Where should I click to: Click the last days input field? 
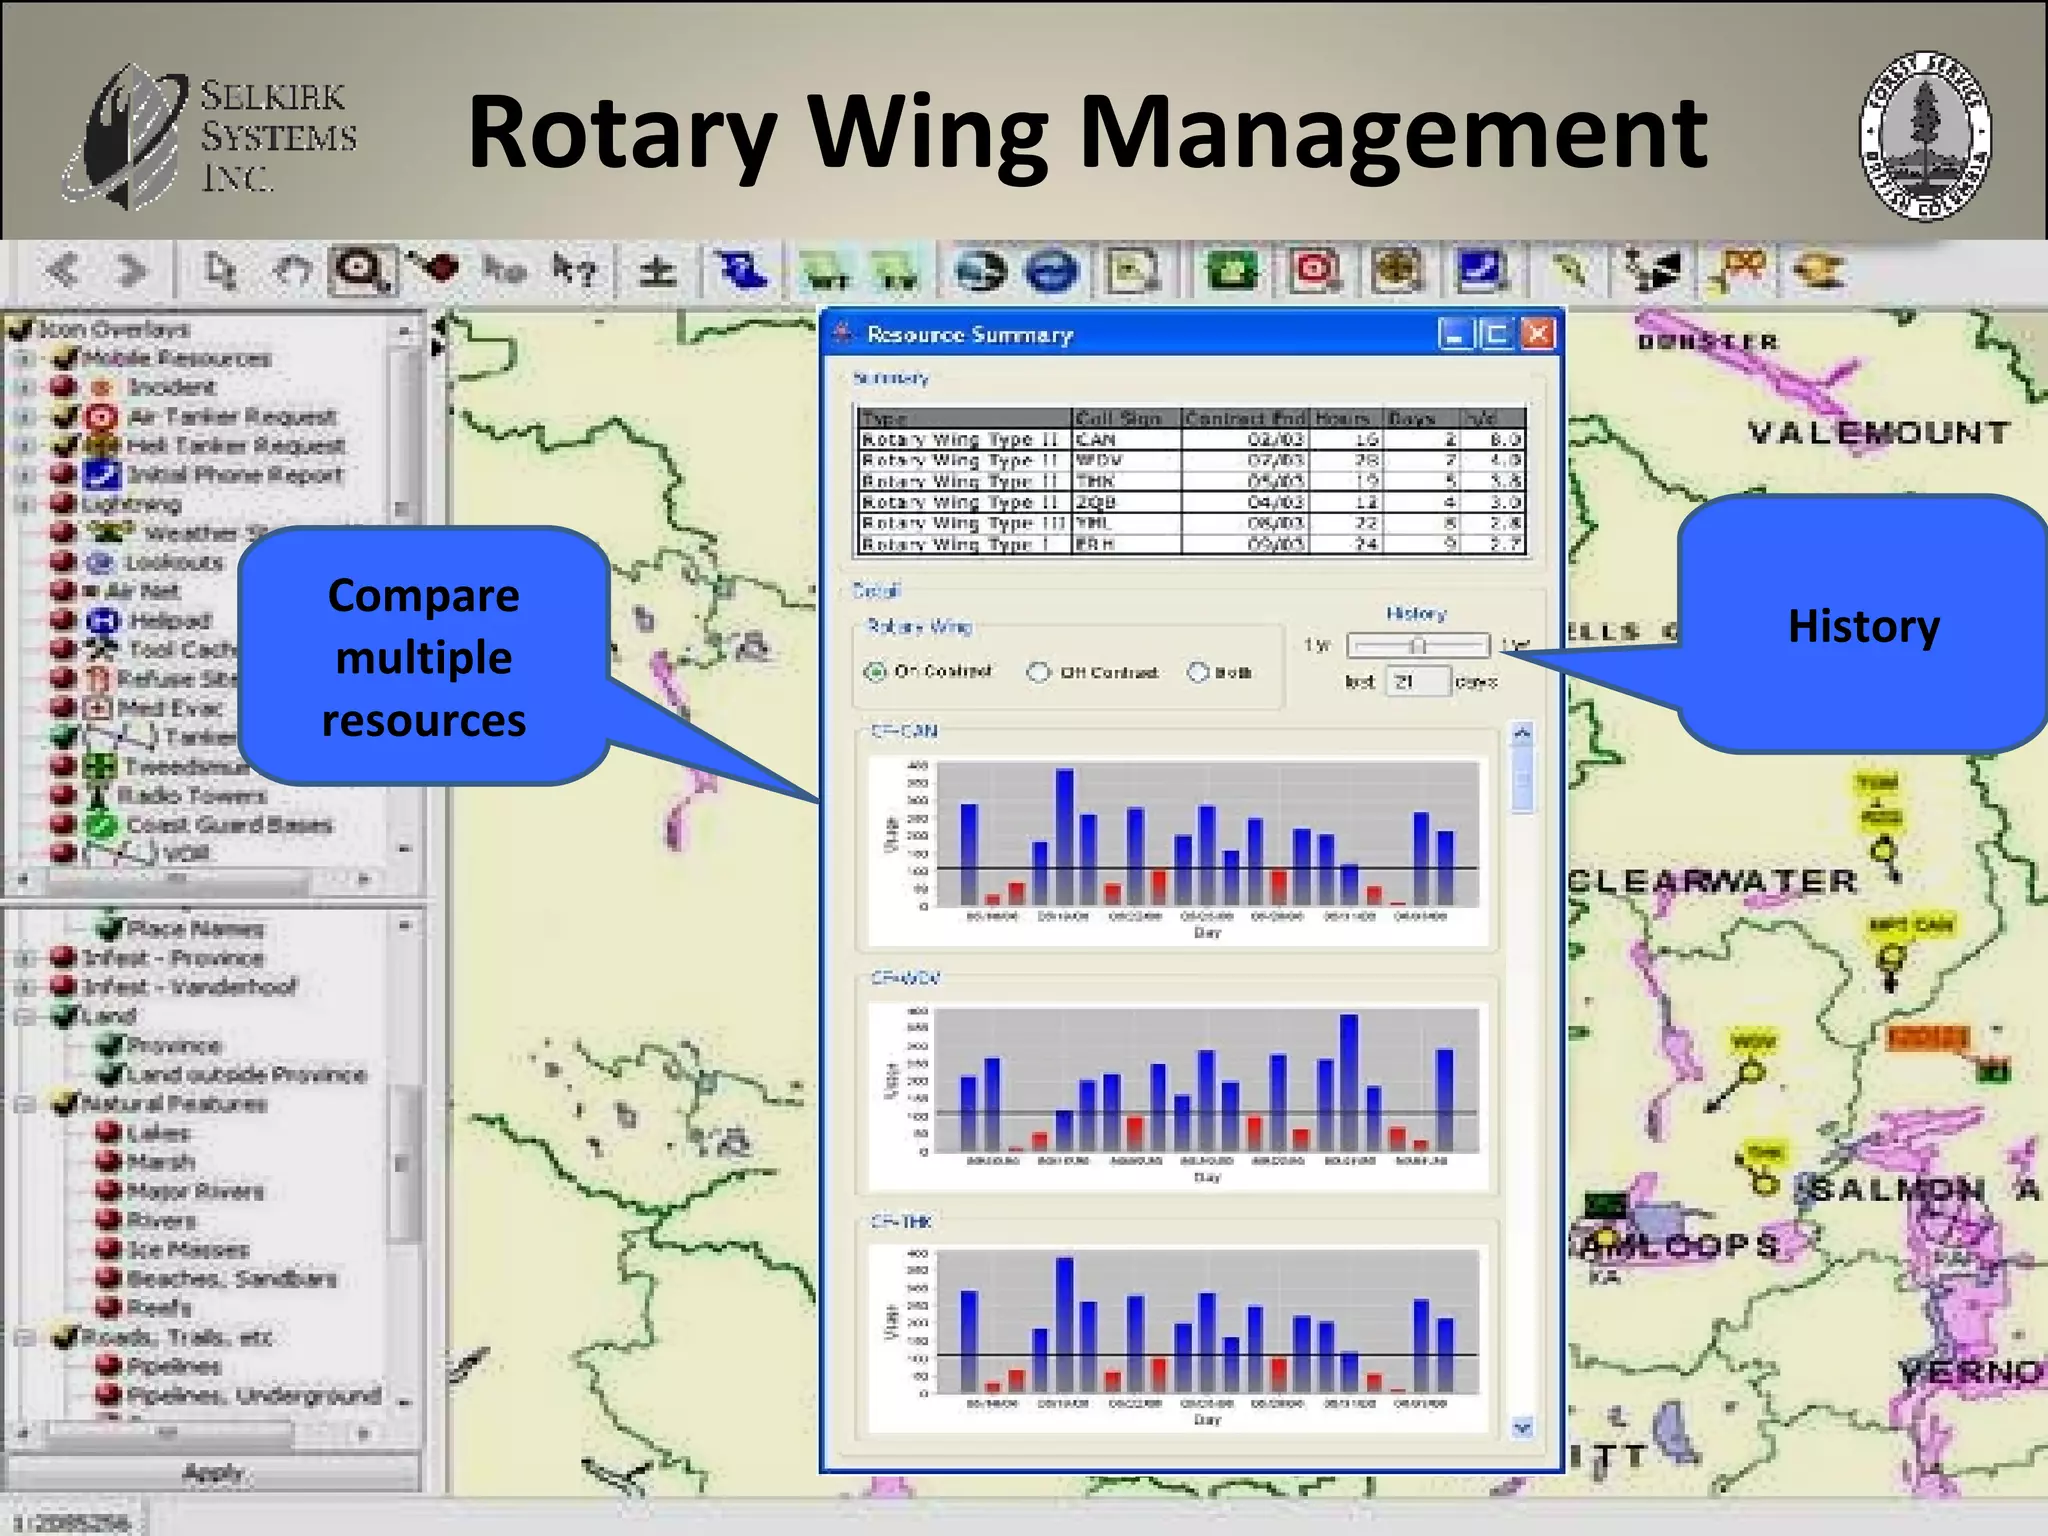pyautogui.click(x=1418, y=682)
